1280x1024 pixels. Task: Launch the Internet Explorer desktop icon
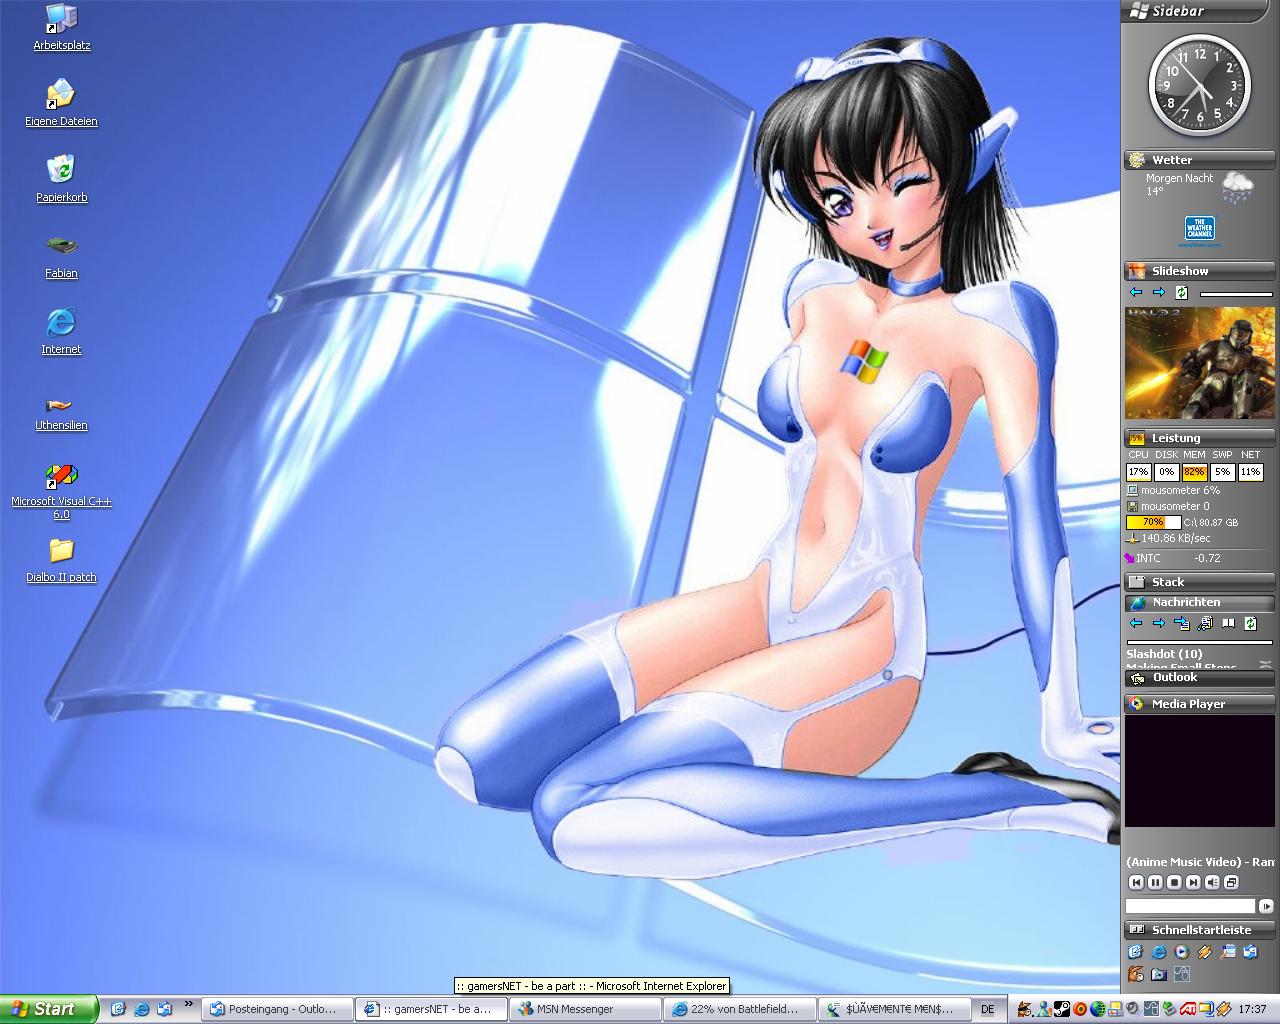[62, 332]
